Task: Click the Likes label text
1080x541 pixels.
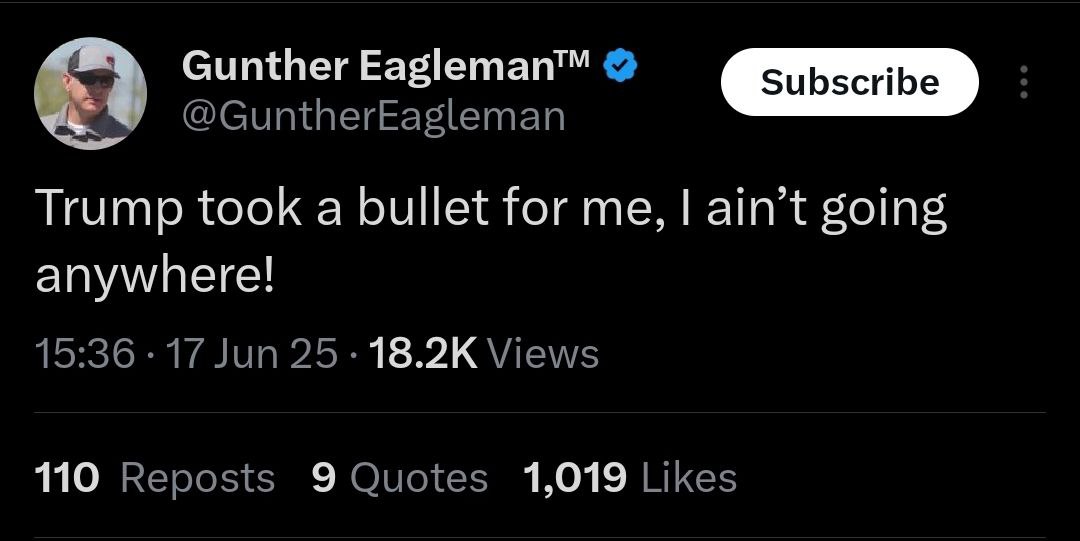Action: tap(688, 478)
